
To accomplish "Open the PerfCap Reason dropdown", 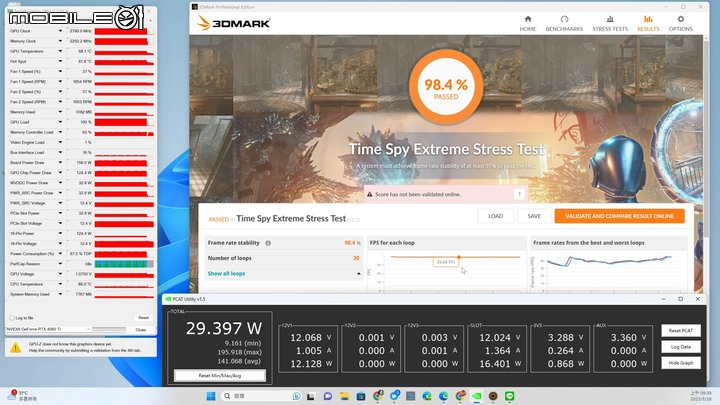I will [60, 264].
